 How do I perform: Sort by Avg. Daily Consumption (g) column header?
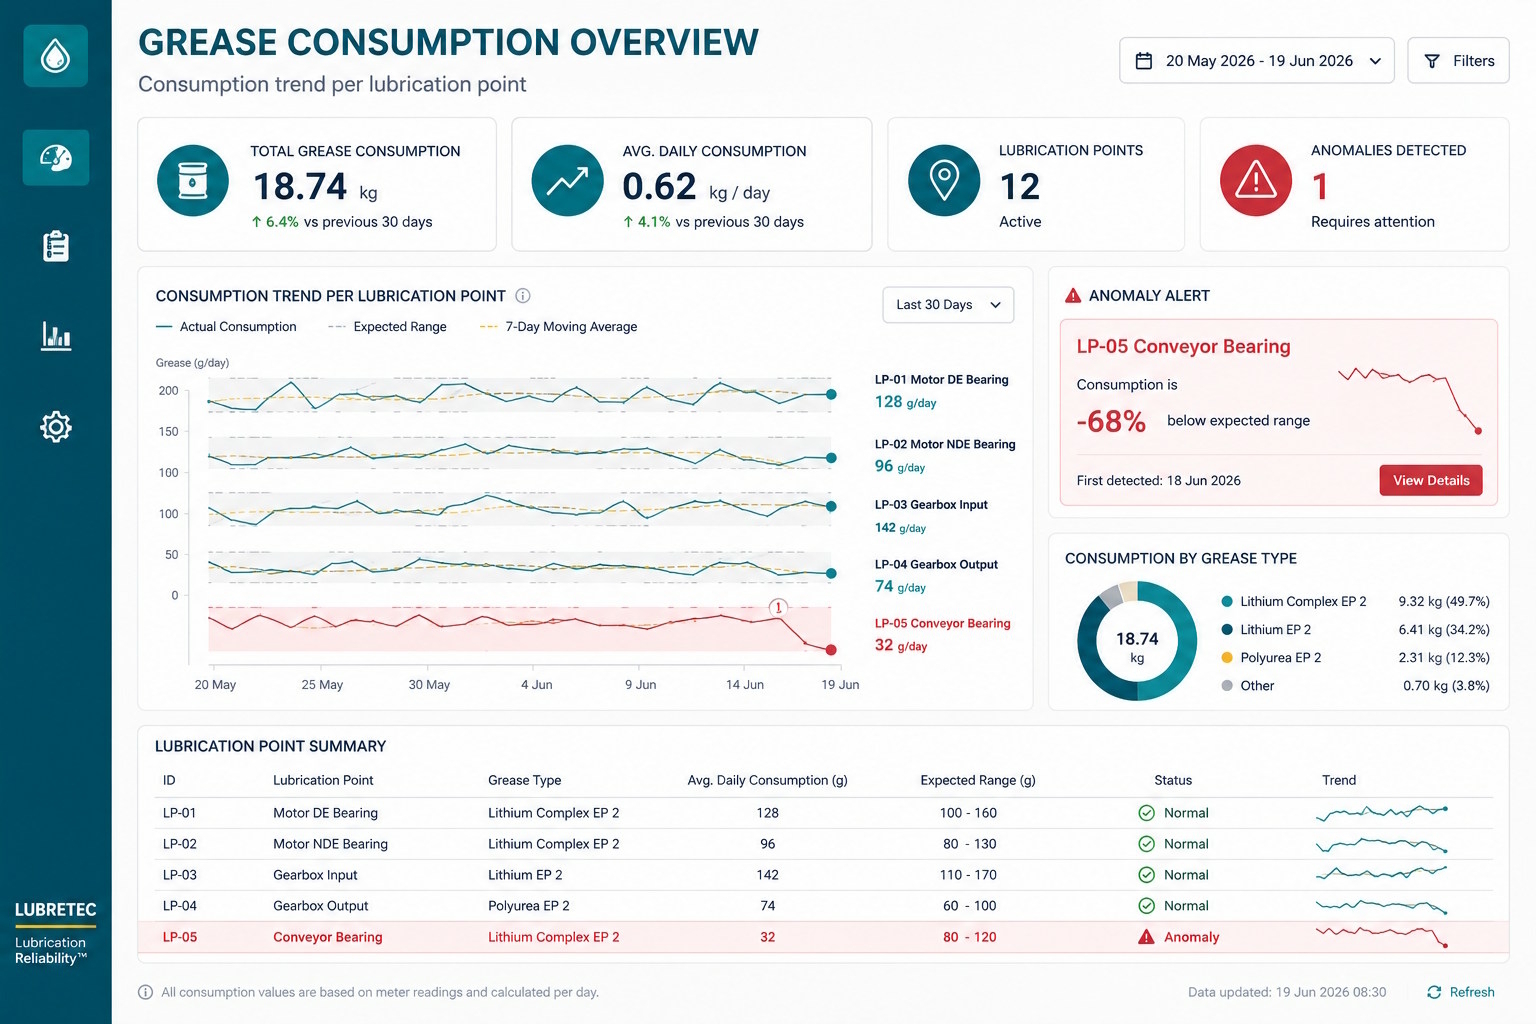pyautogui.click(x=767, y=780)
